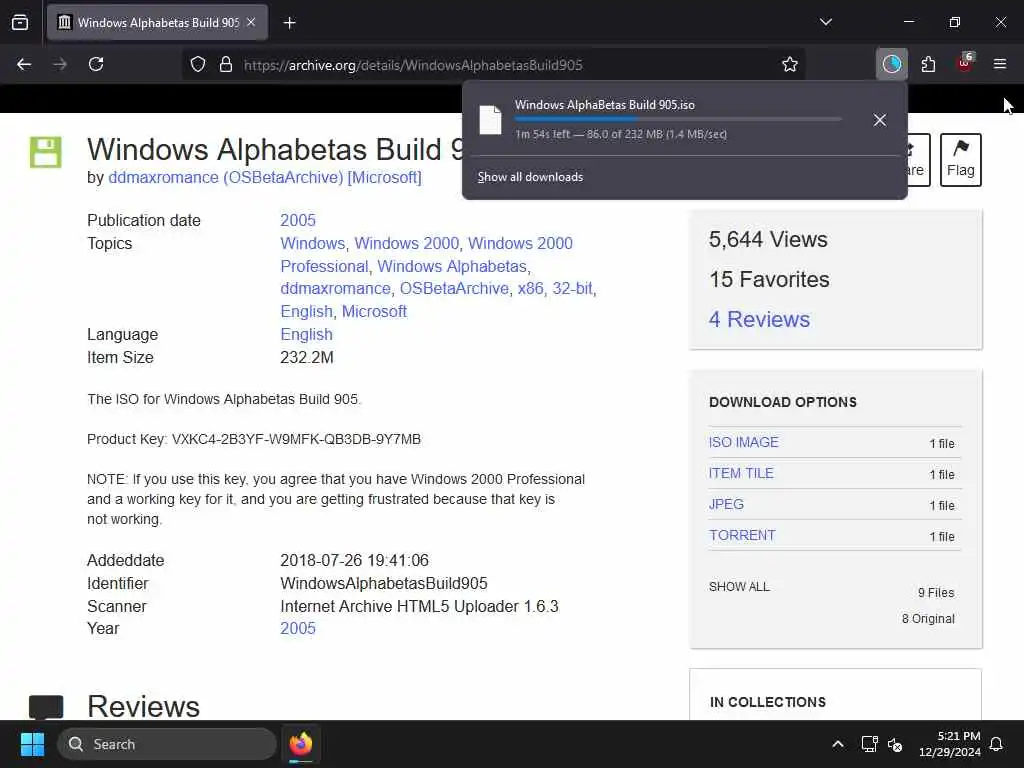This screenshot has width=1024, height=768.
Task: View site security padlock info
Action: click(226, 64)
